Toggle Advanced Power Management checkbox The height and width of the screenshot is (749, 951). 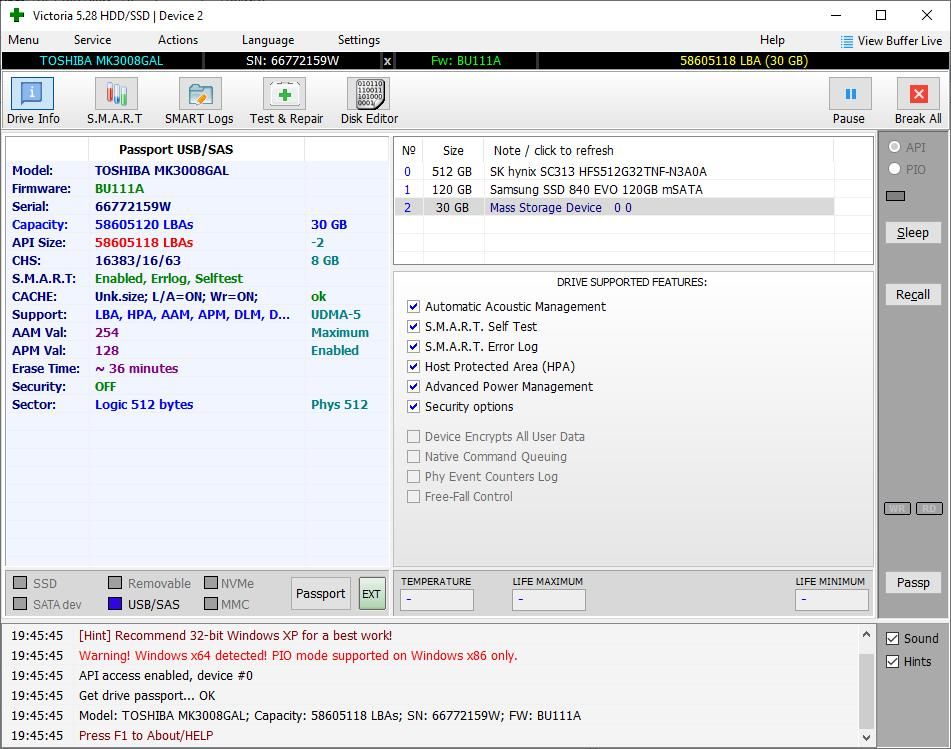413,386
